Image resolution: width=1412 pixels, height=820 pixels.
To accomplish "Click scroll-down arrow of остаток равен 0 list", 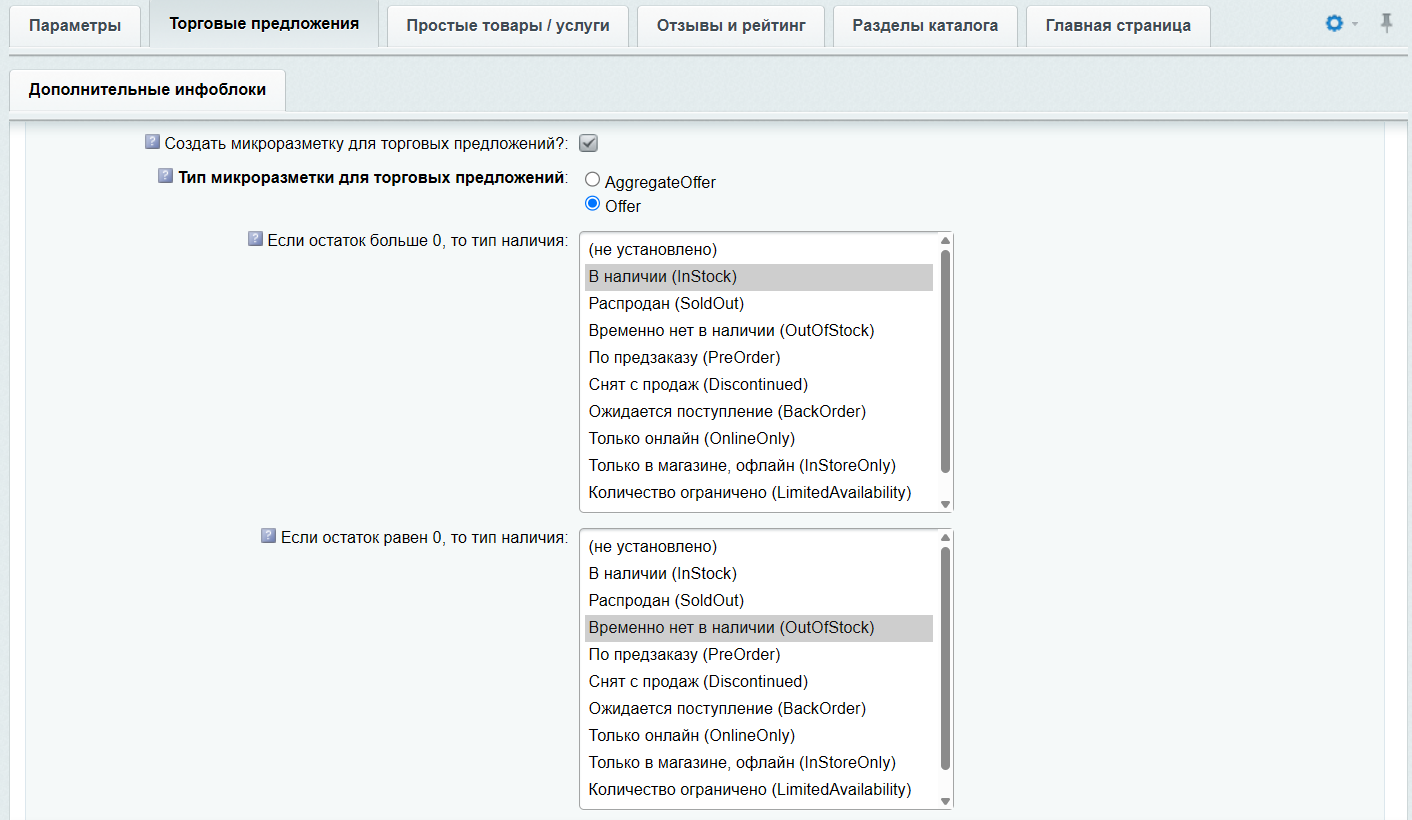I will 946,802.
